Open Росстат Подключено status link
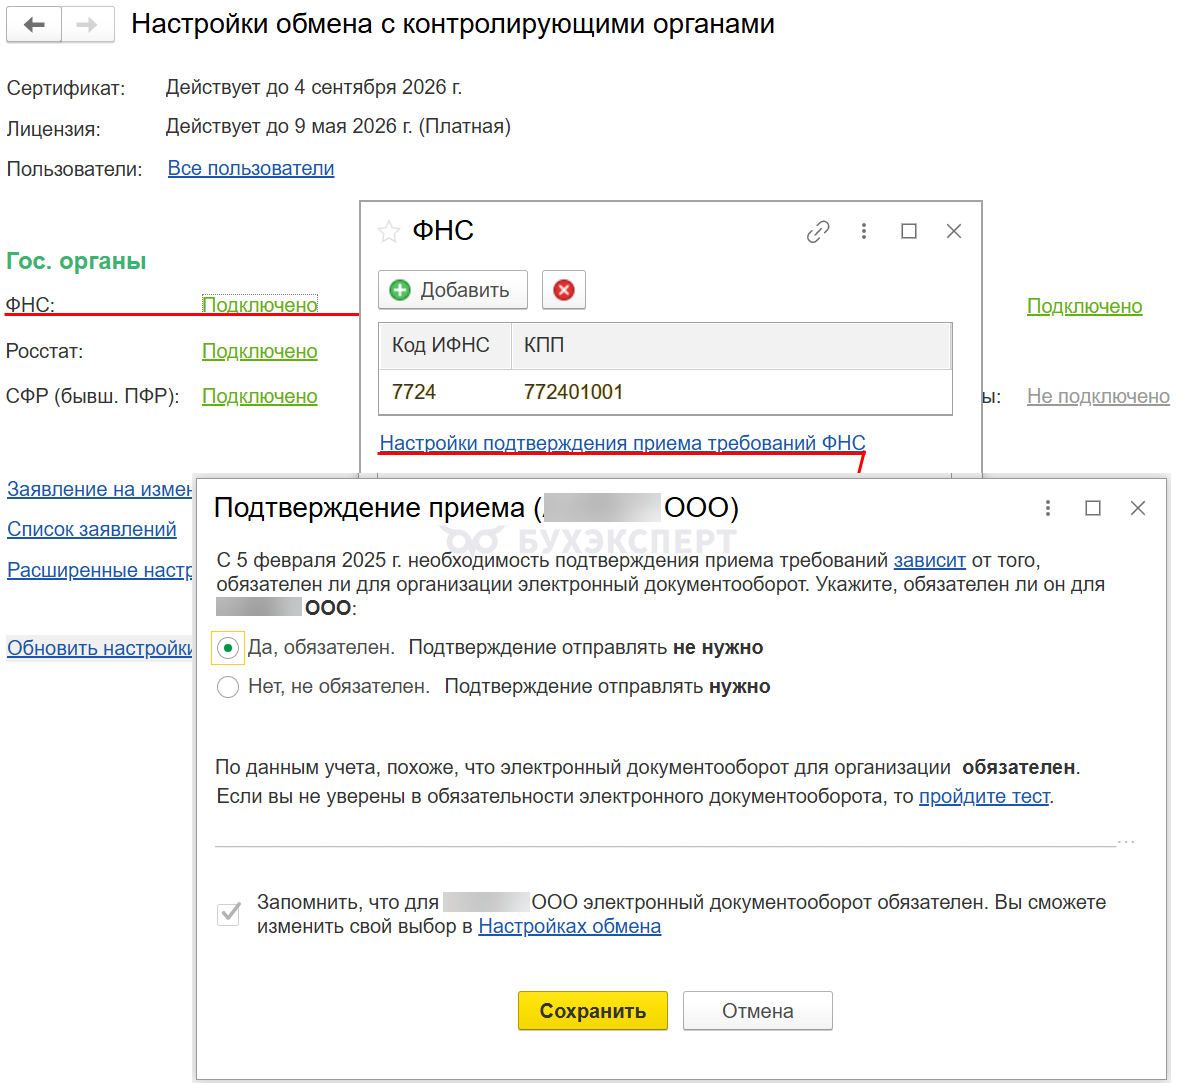Image resolution: width=1177 pixels, height=1083 pixels. (x=260, y=351)
